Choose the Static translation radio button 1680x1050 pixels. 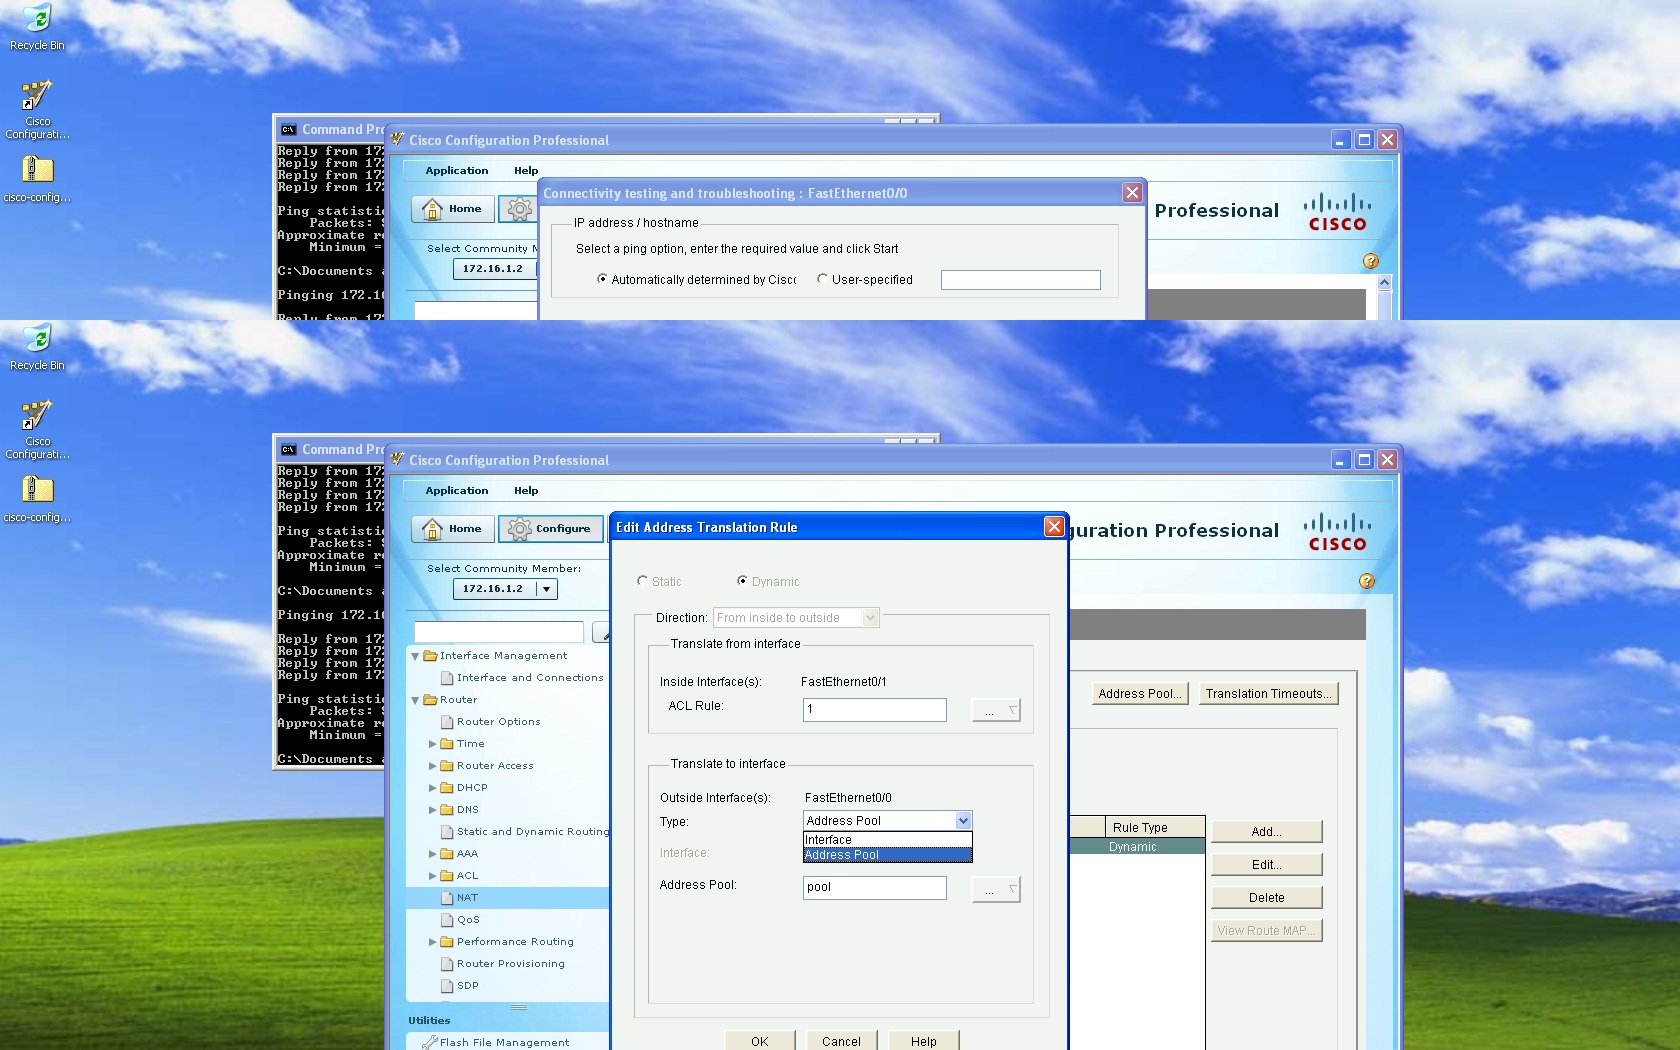(642, 581)
